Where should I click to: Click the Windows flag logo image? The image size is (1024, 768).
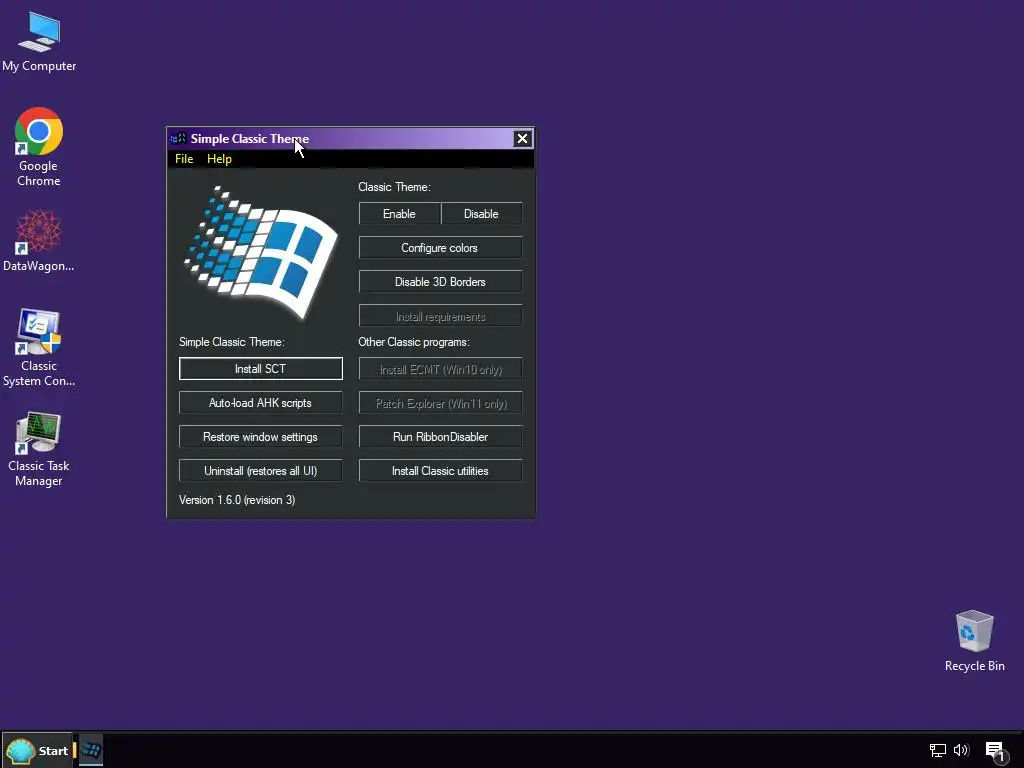pos(261,253)
